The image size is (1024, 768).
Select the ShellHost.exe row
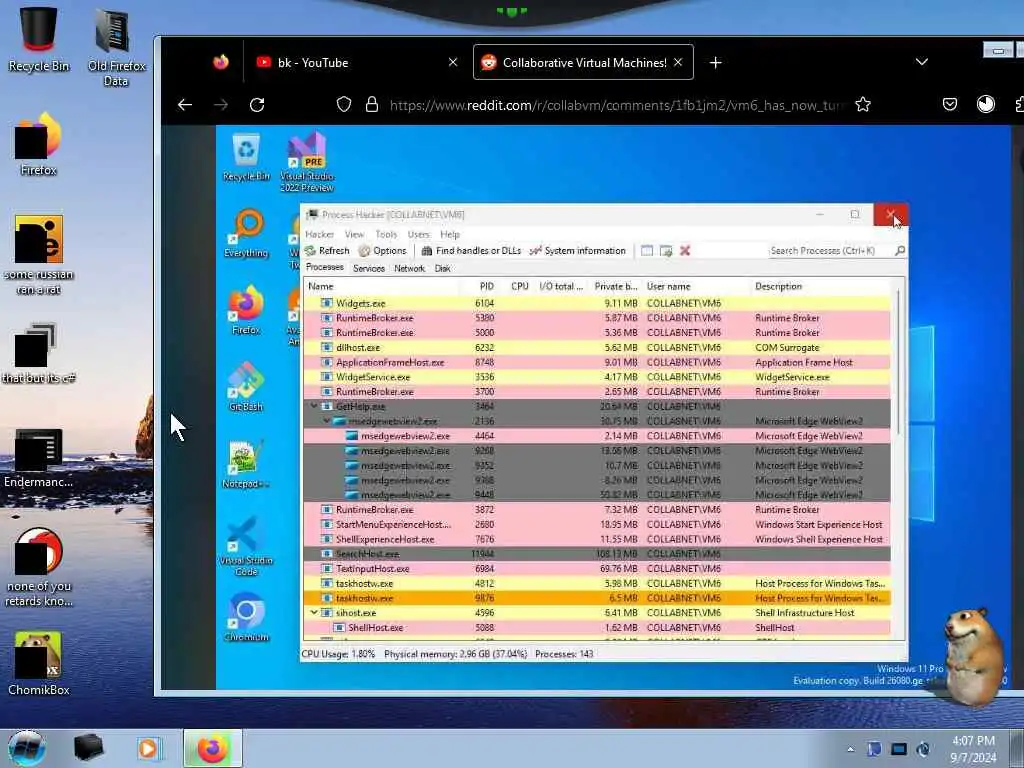click(598, 628)
